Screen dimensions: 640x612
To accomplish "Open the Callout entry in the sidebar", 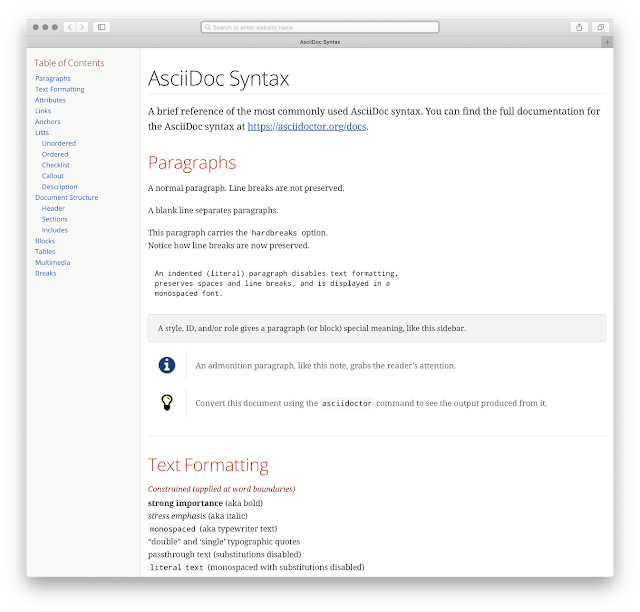I will pyautogui.click(x=53, y=176).
